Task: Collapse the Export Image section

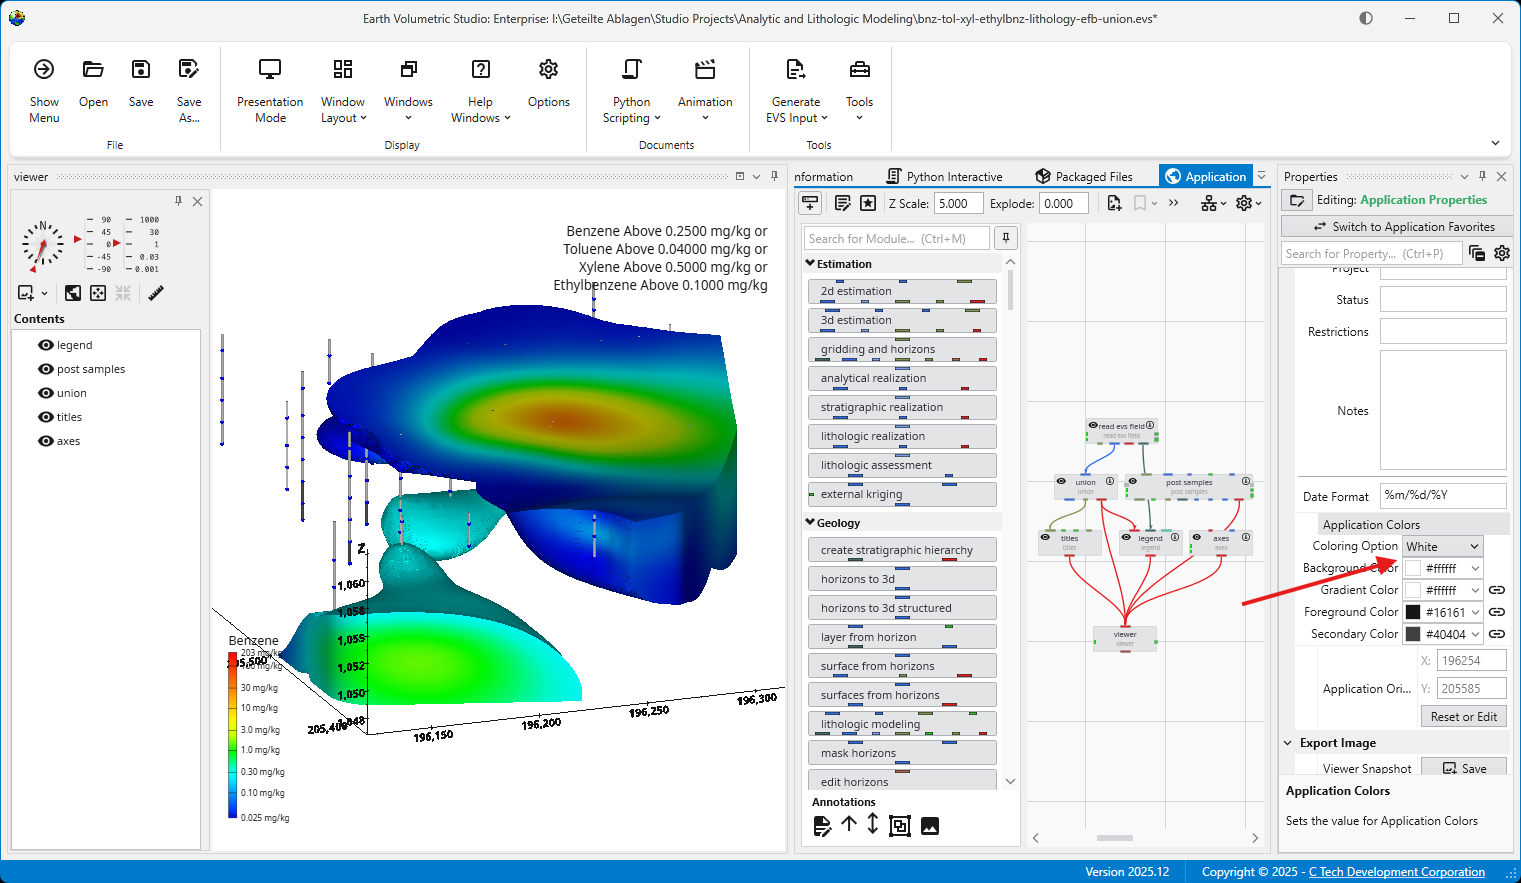Action: 1288,743
